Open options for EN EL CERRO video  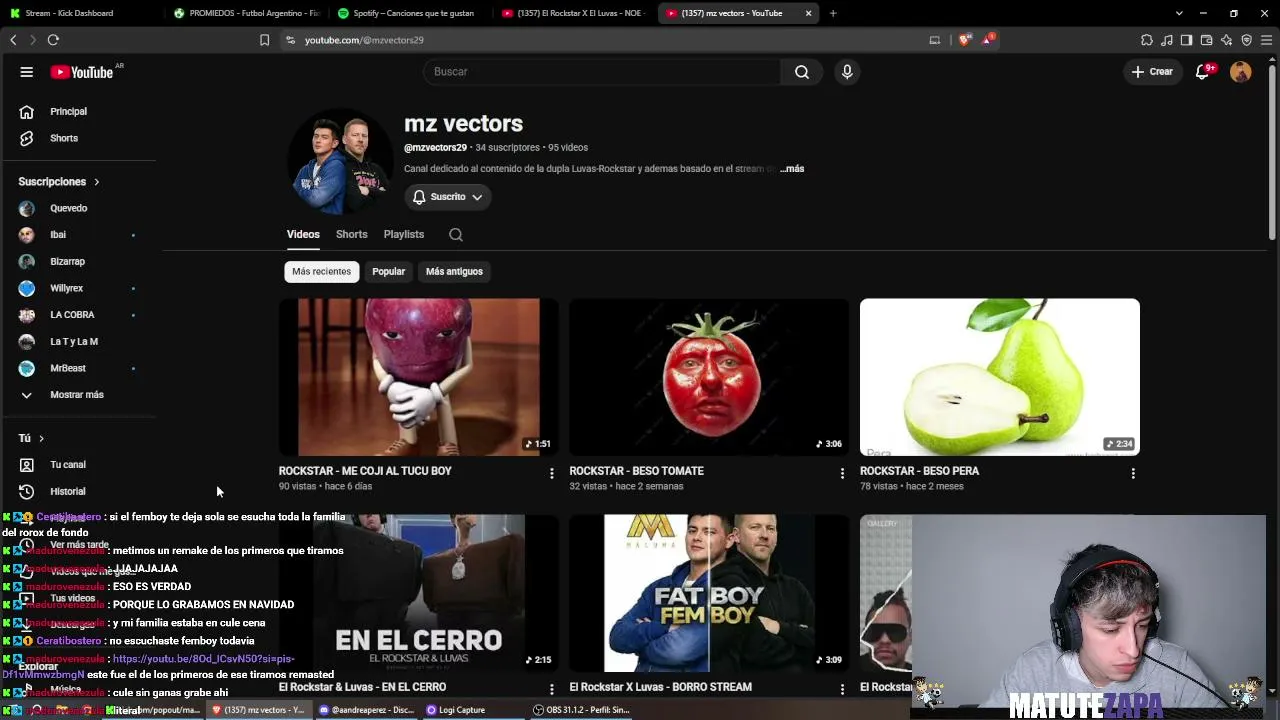551,689
